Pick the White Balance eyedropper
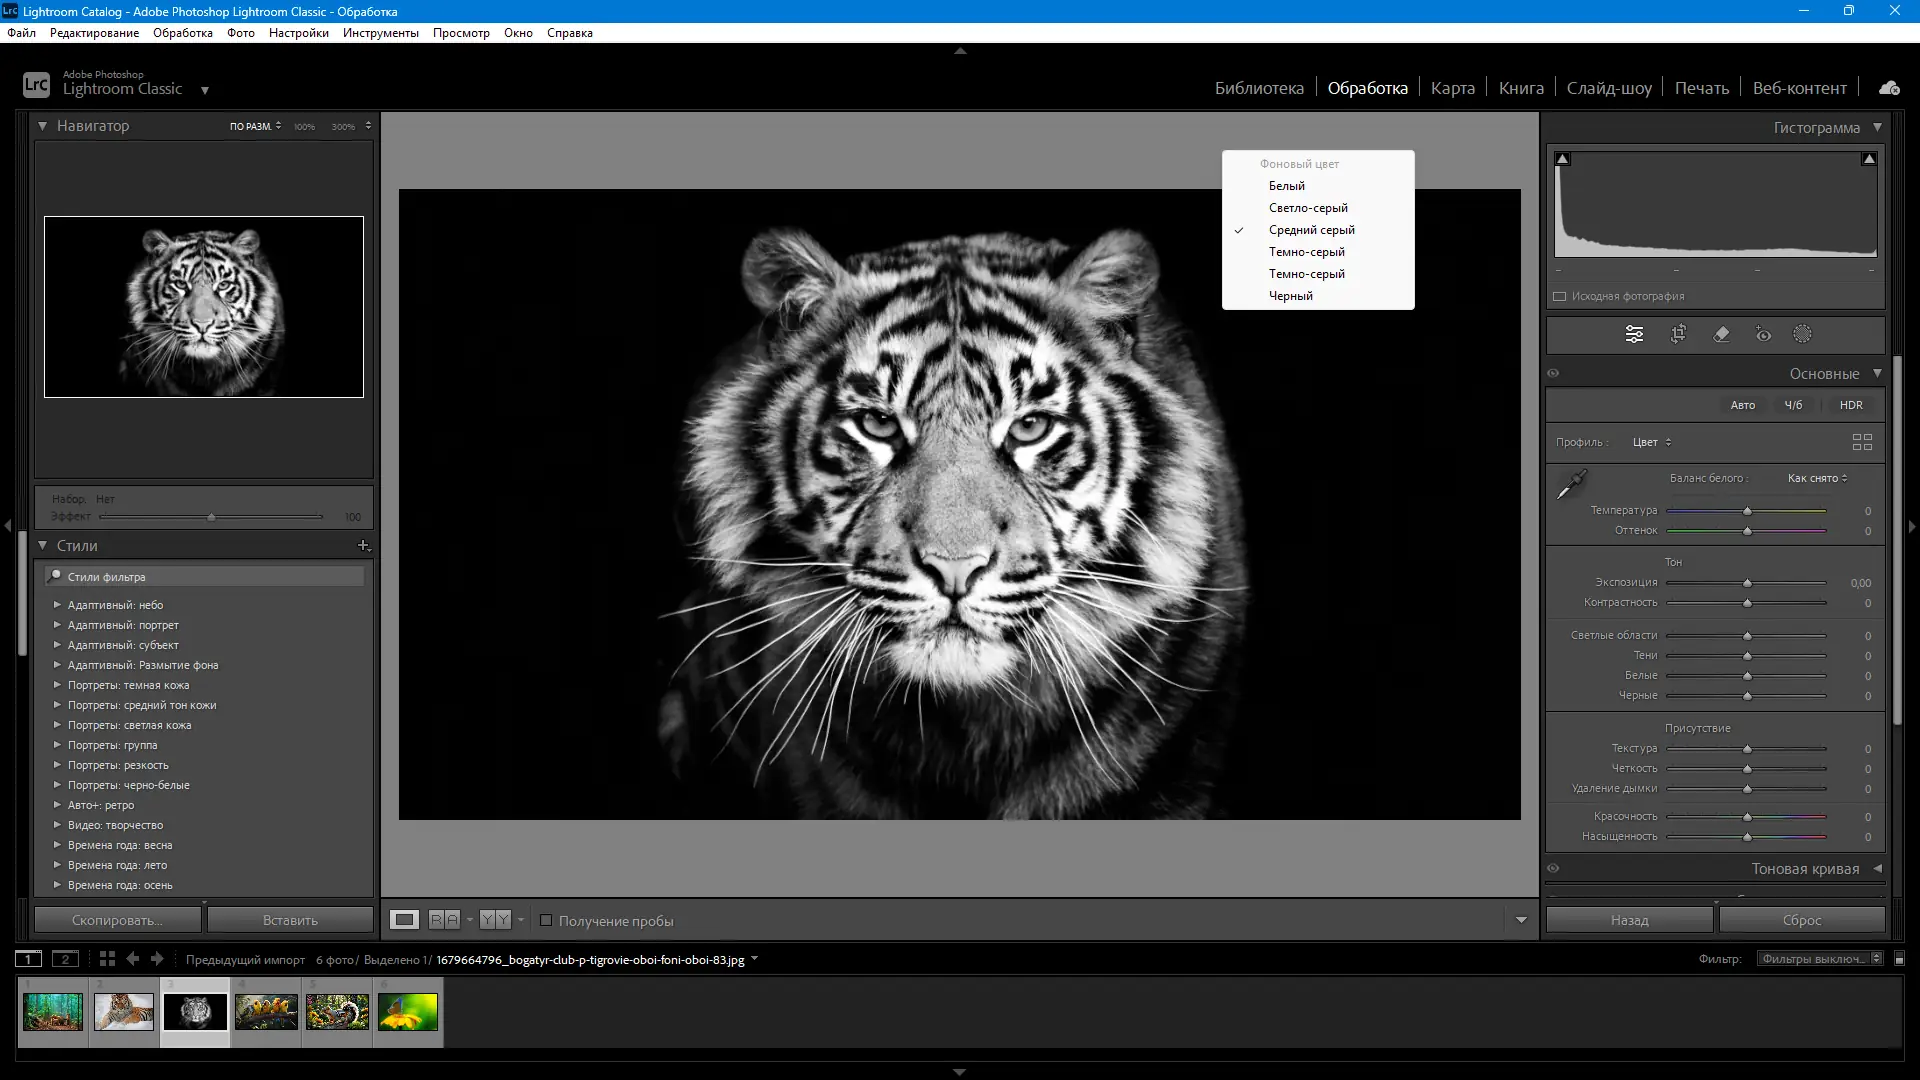1920x1080 pixels. pos(1571,485)
